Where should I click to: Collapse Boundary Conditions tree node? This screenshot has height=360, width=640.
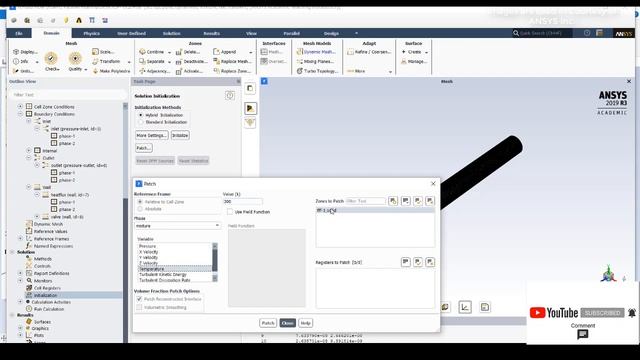pyautogui.click(x=20, y=114)
